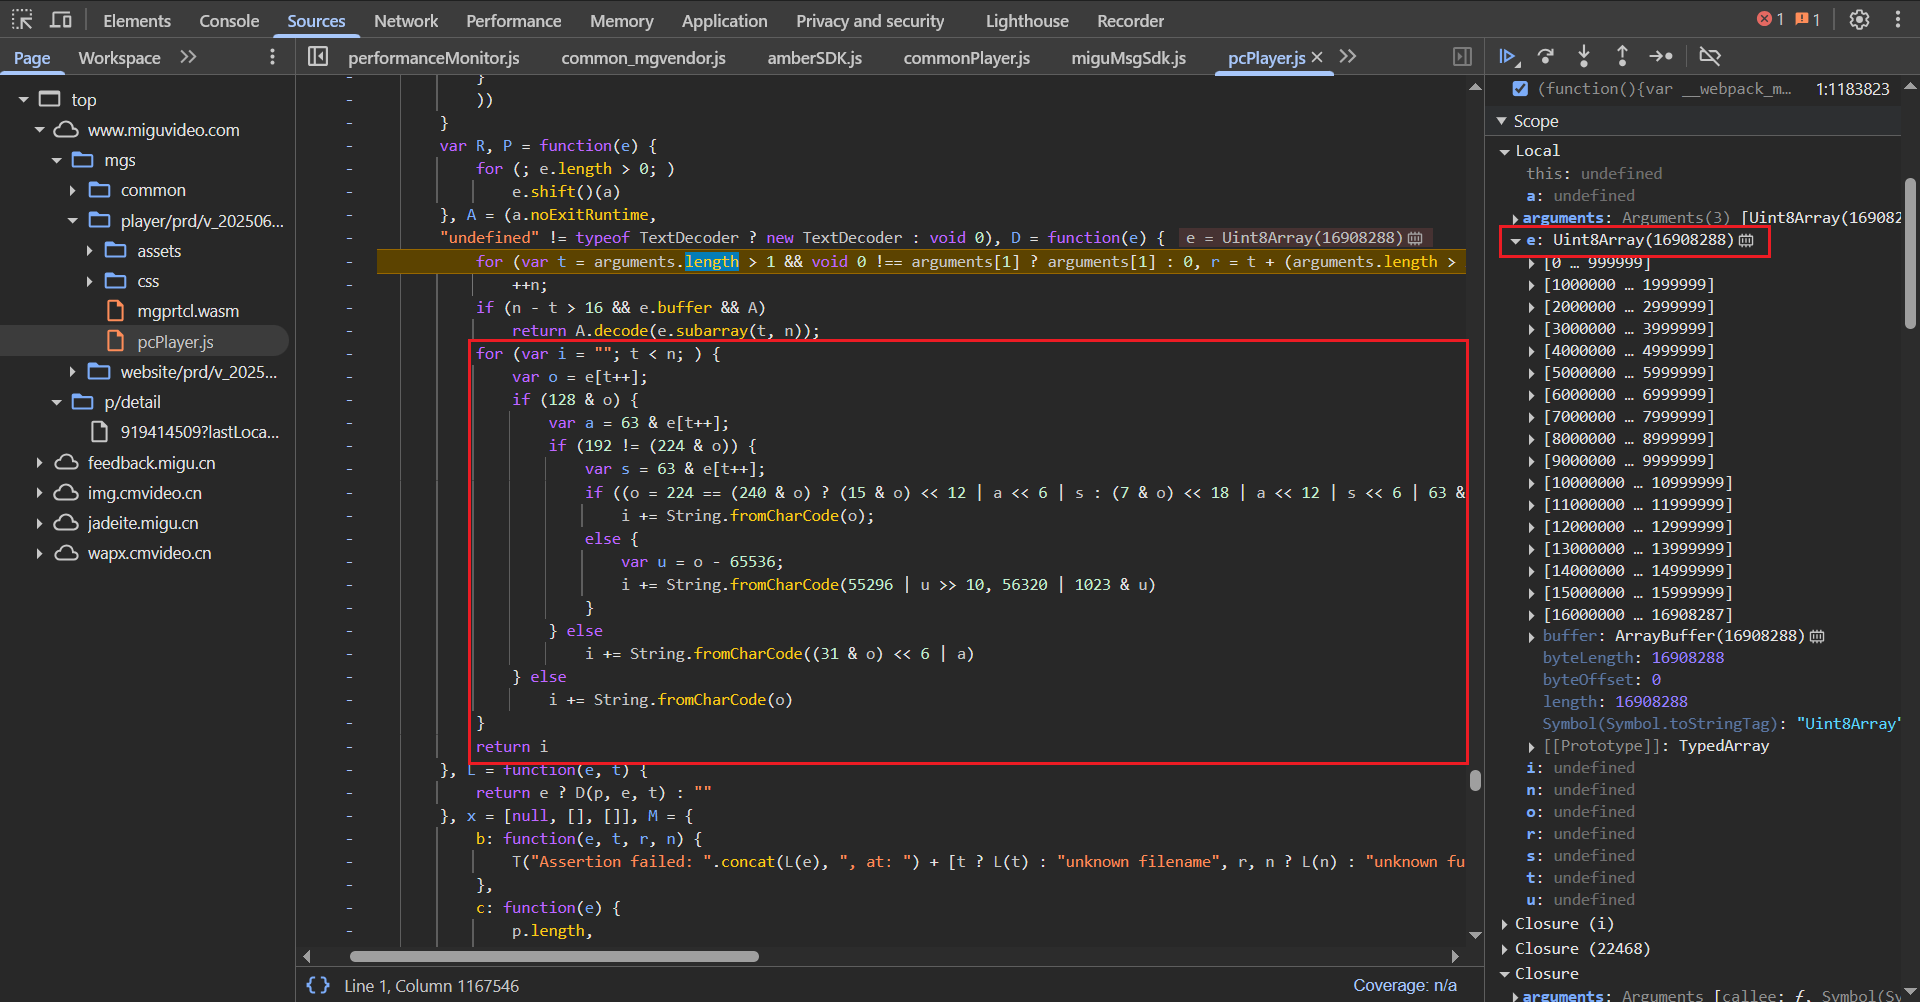The image size is (1920, 1002).
Task: Expand the common folder
Action: pos(73,190)
